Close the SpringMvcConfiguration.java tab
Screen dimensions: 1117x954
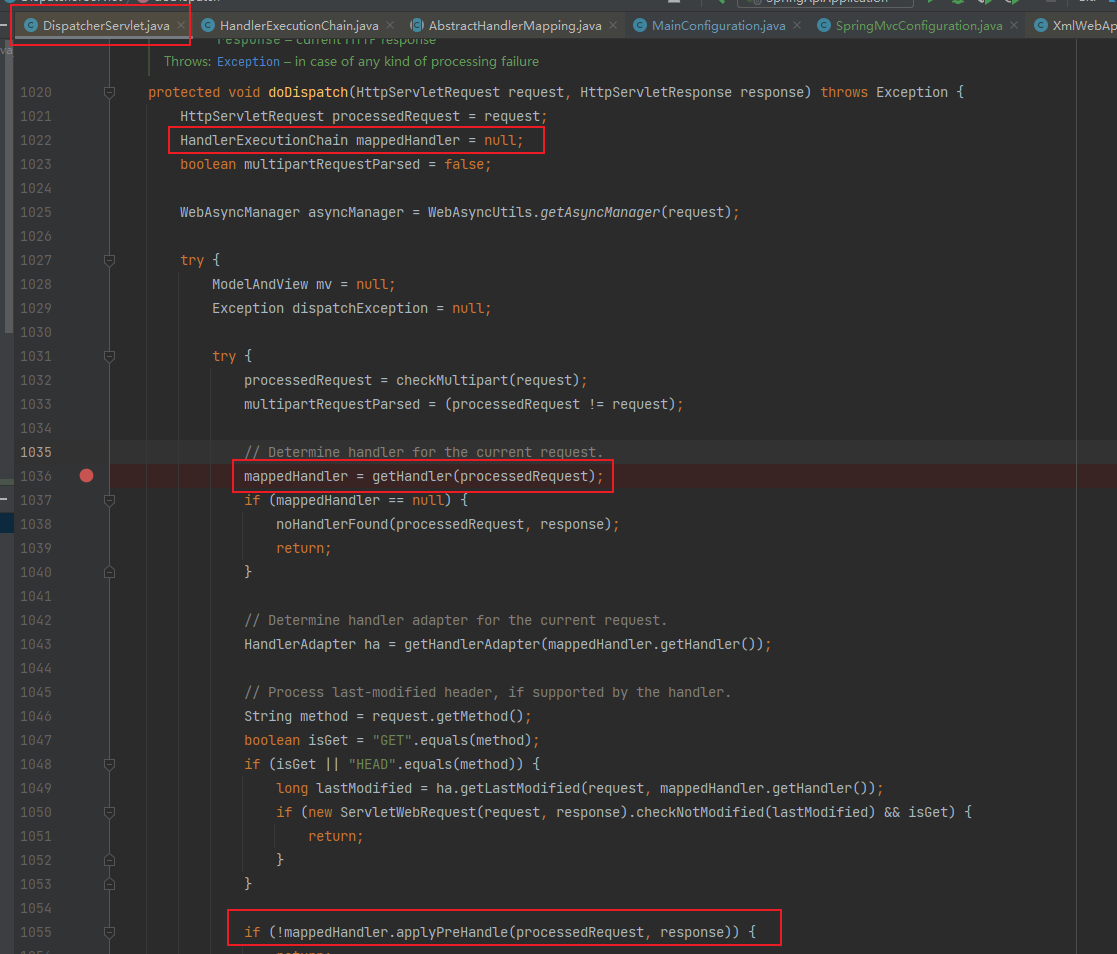[x=1014, y=25]
